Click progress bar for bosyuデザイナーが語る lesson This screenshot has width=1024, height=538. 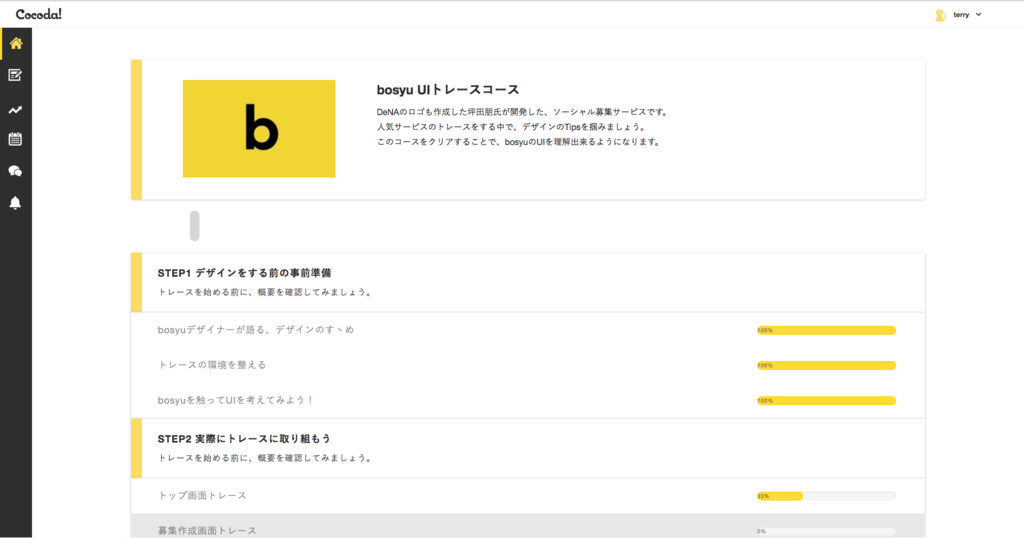tap(826, 330)
